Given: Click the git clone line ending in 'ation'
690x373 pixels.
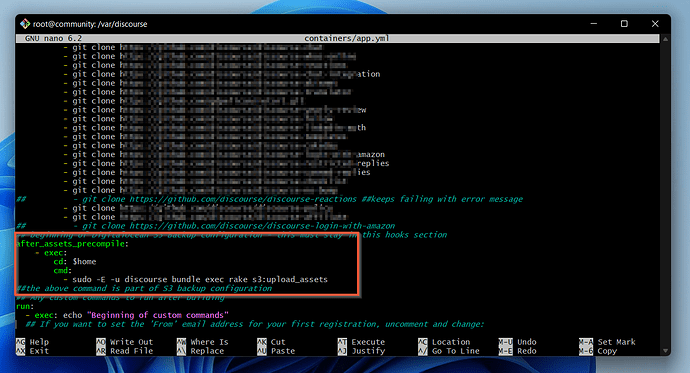Looking at the screenshot, I should tap(222, 74).
